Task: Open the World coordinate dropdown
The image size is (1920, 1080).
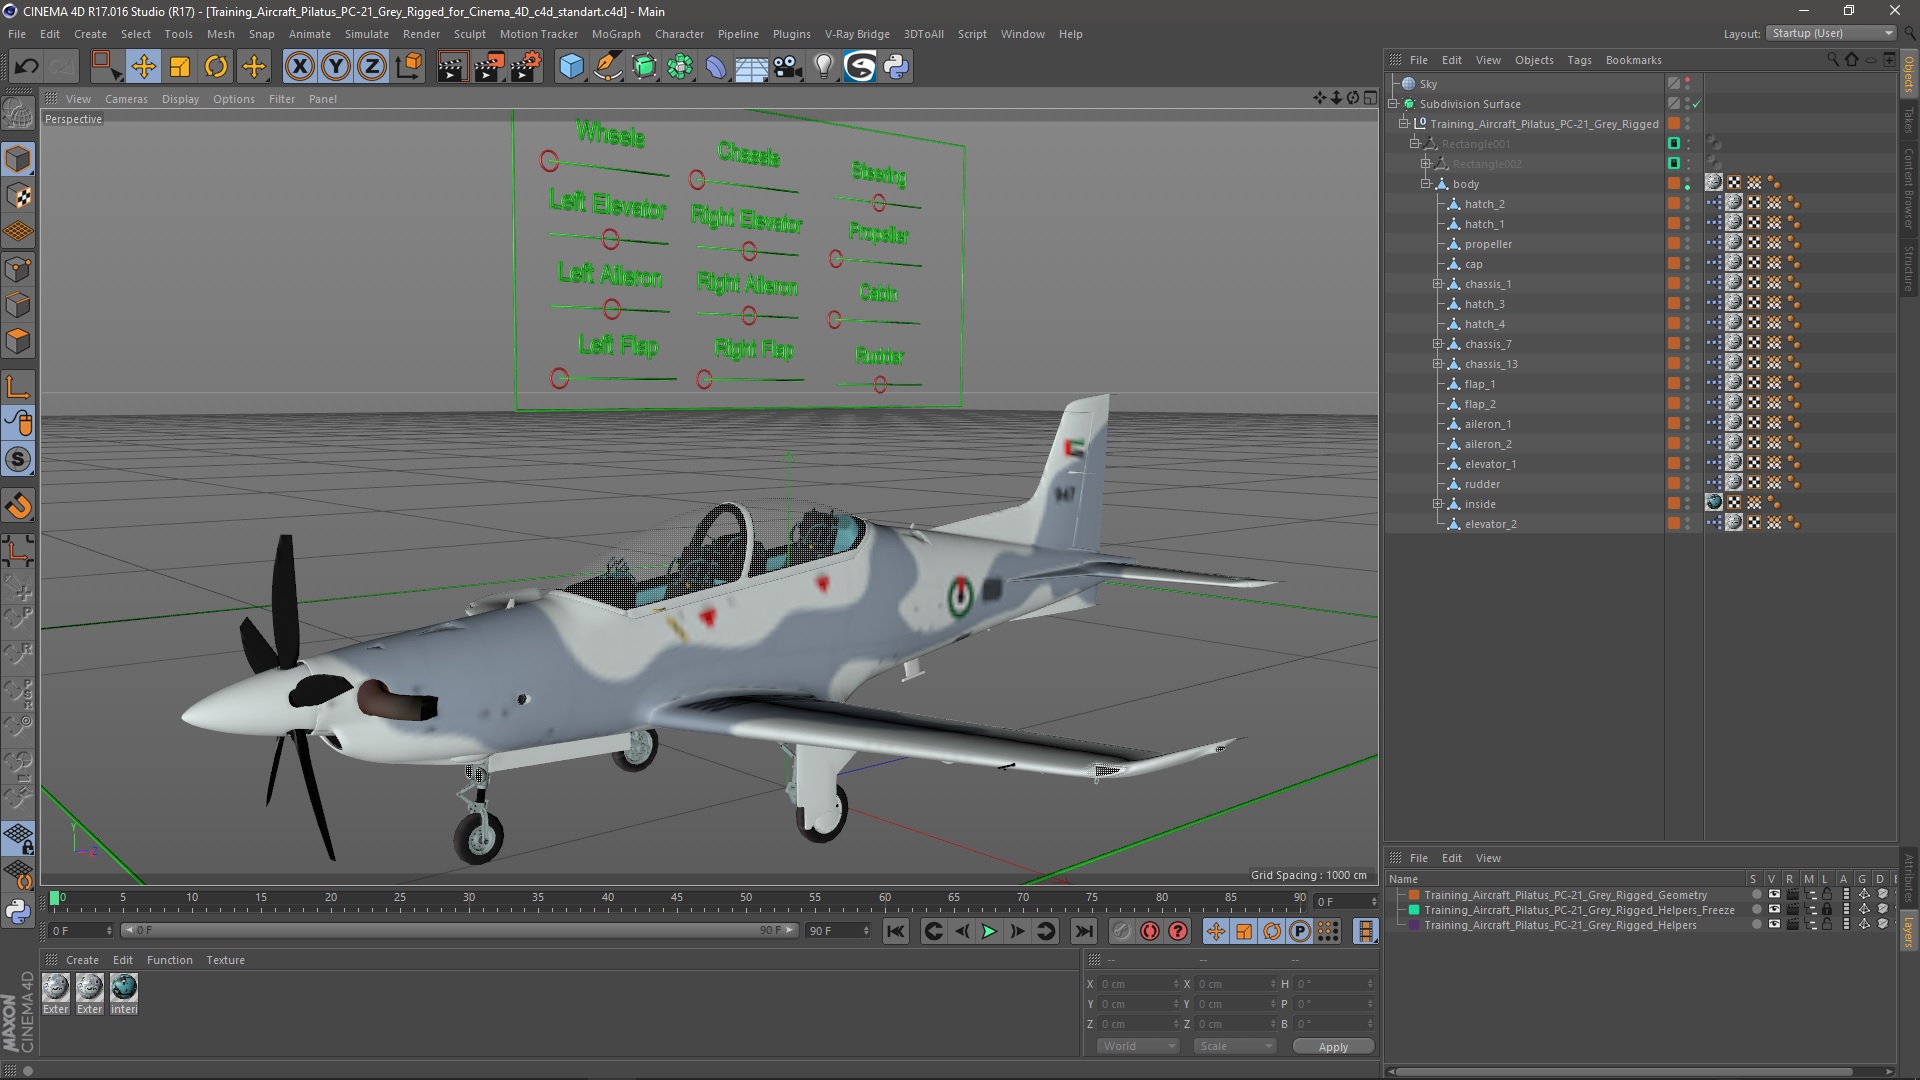Action: click(x=1138, y=1046)
